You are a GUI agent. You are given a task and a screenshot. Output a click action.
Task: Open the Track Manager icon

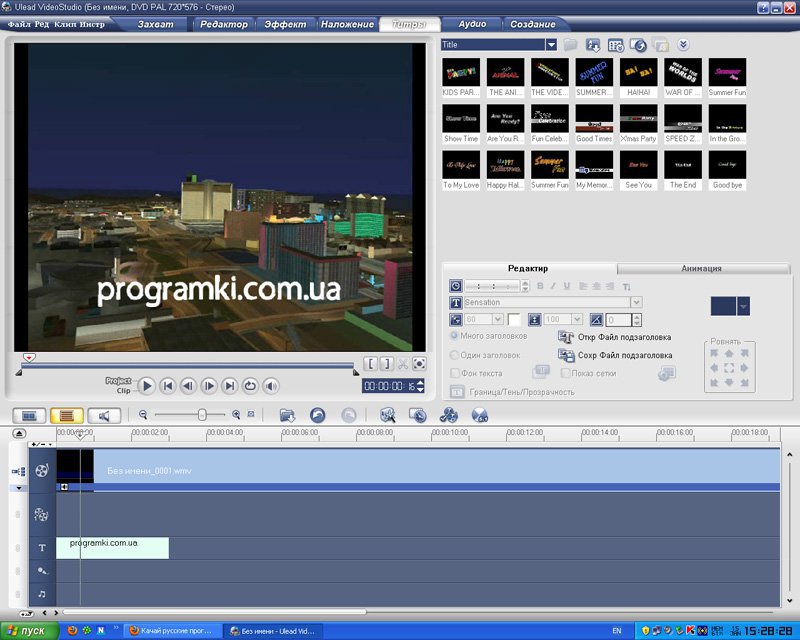coord(448,415)
